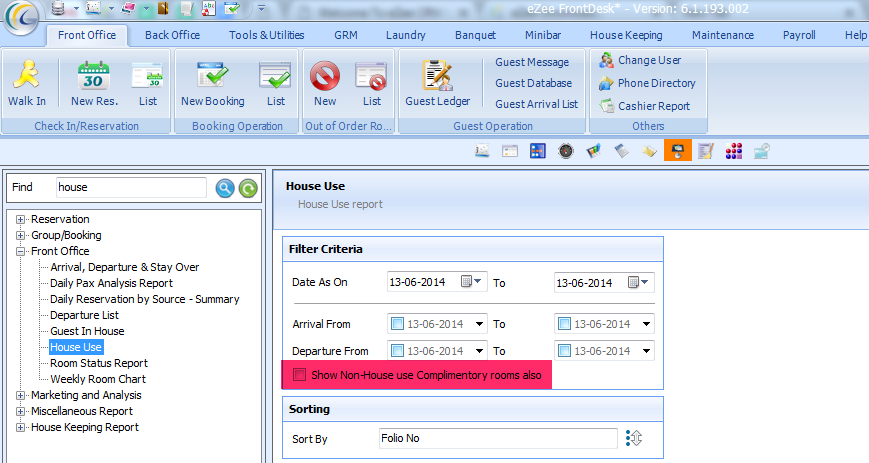The image size is (869, 463).
Task: Expand the Reservation tree node
Action: (x=21, y=219)
